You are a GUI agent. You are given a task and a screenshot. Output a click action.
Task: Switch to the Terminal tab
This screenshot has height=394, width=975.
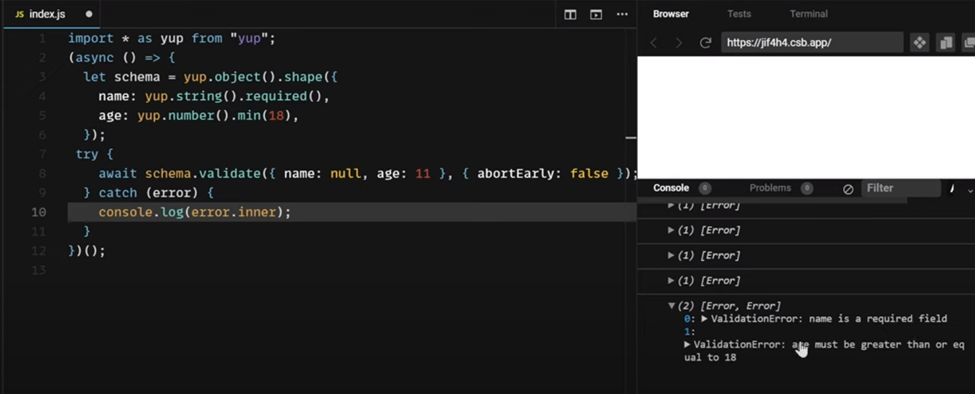tap(808, 14)
